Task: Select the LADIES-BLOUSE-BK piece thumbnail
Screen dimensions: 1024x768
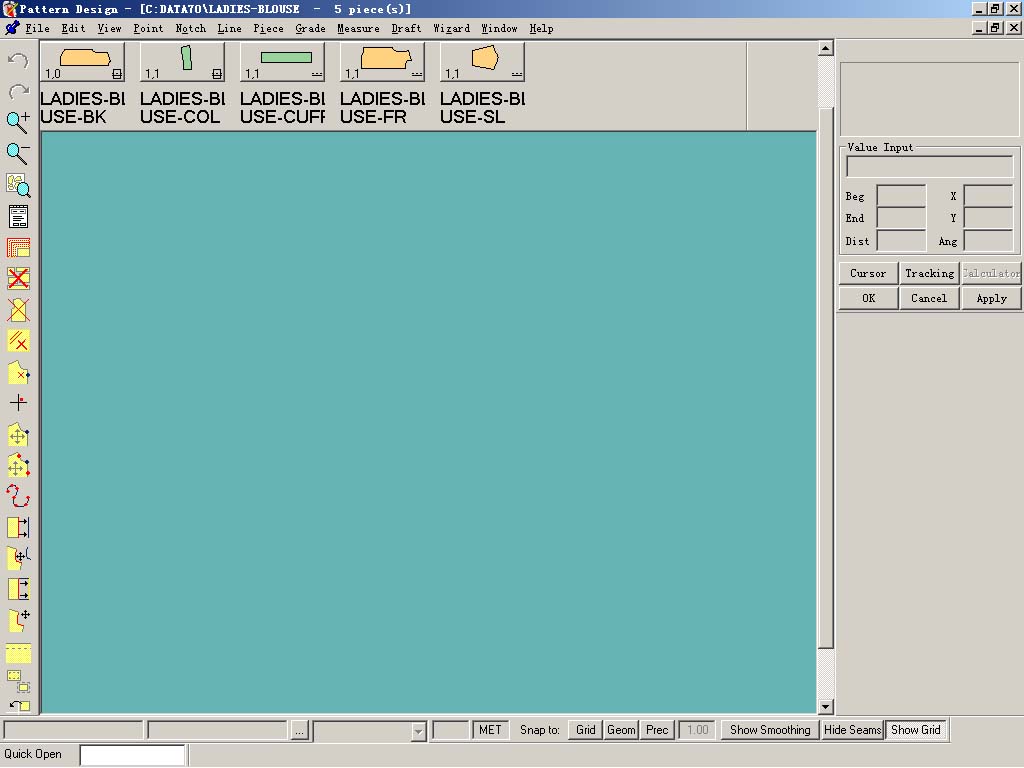Action: (82, 62)
